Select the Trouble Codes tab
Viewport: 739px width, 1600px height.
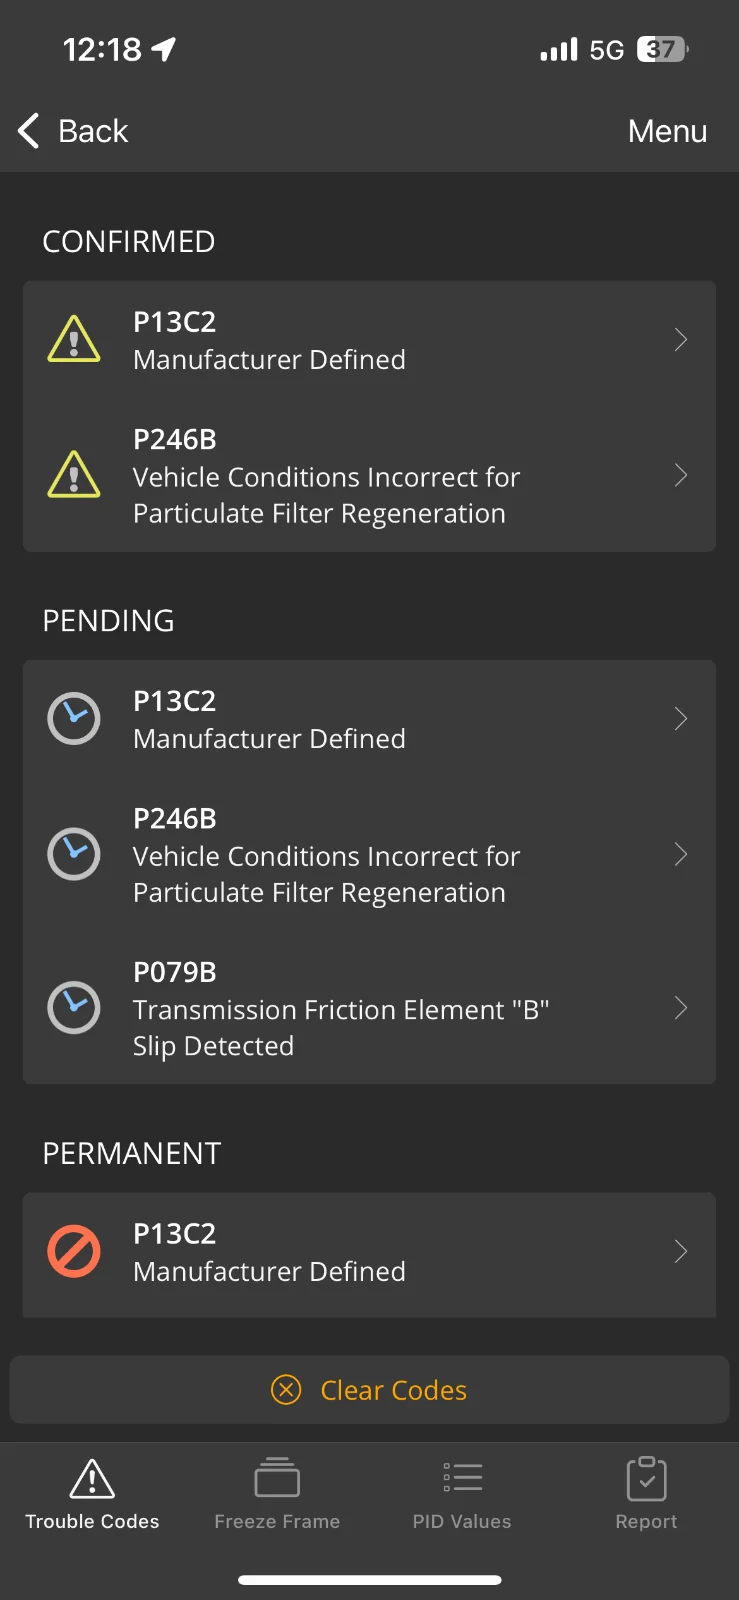click(92, 1494)
